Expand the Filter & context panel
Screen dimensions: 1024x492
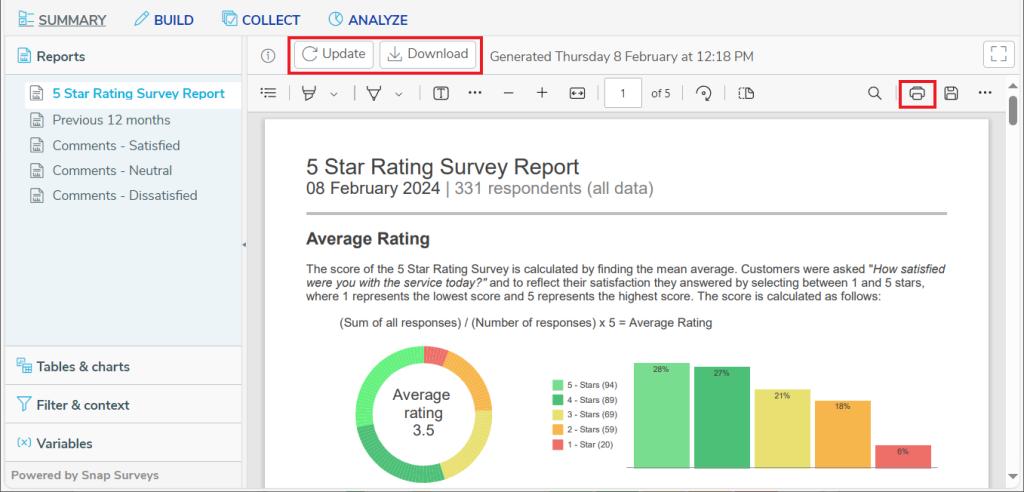(x=123, y=405)
